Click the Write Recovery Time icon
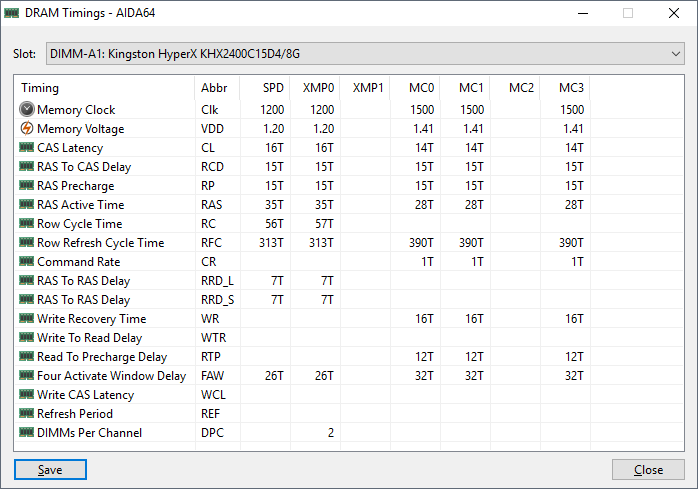 [27, 319]
